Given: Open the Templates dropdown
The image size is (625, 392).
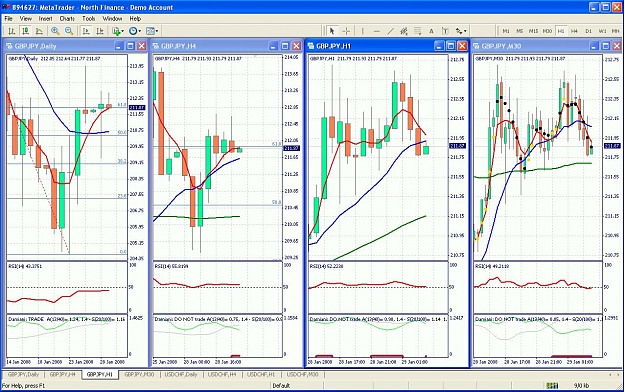Looking at the screenshot, I should coord(152,31).
